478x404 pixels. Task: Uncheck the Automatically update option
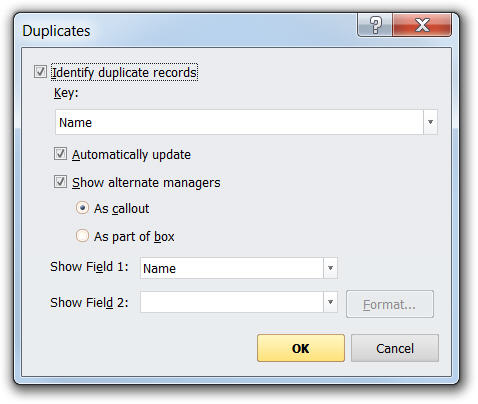tap(60, 154)
